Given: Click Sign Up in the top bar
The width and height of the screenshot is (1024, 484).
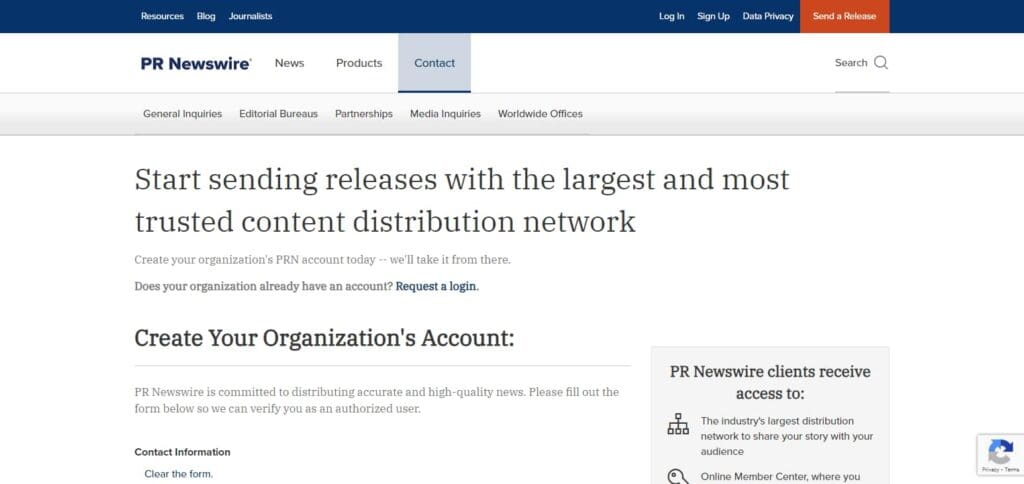Looking at the screenshot, I should tap(713, 16).
